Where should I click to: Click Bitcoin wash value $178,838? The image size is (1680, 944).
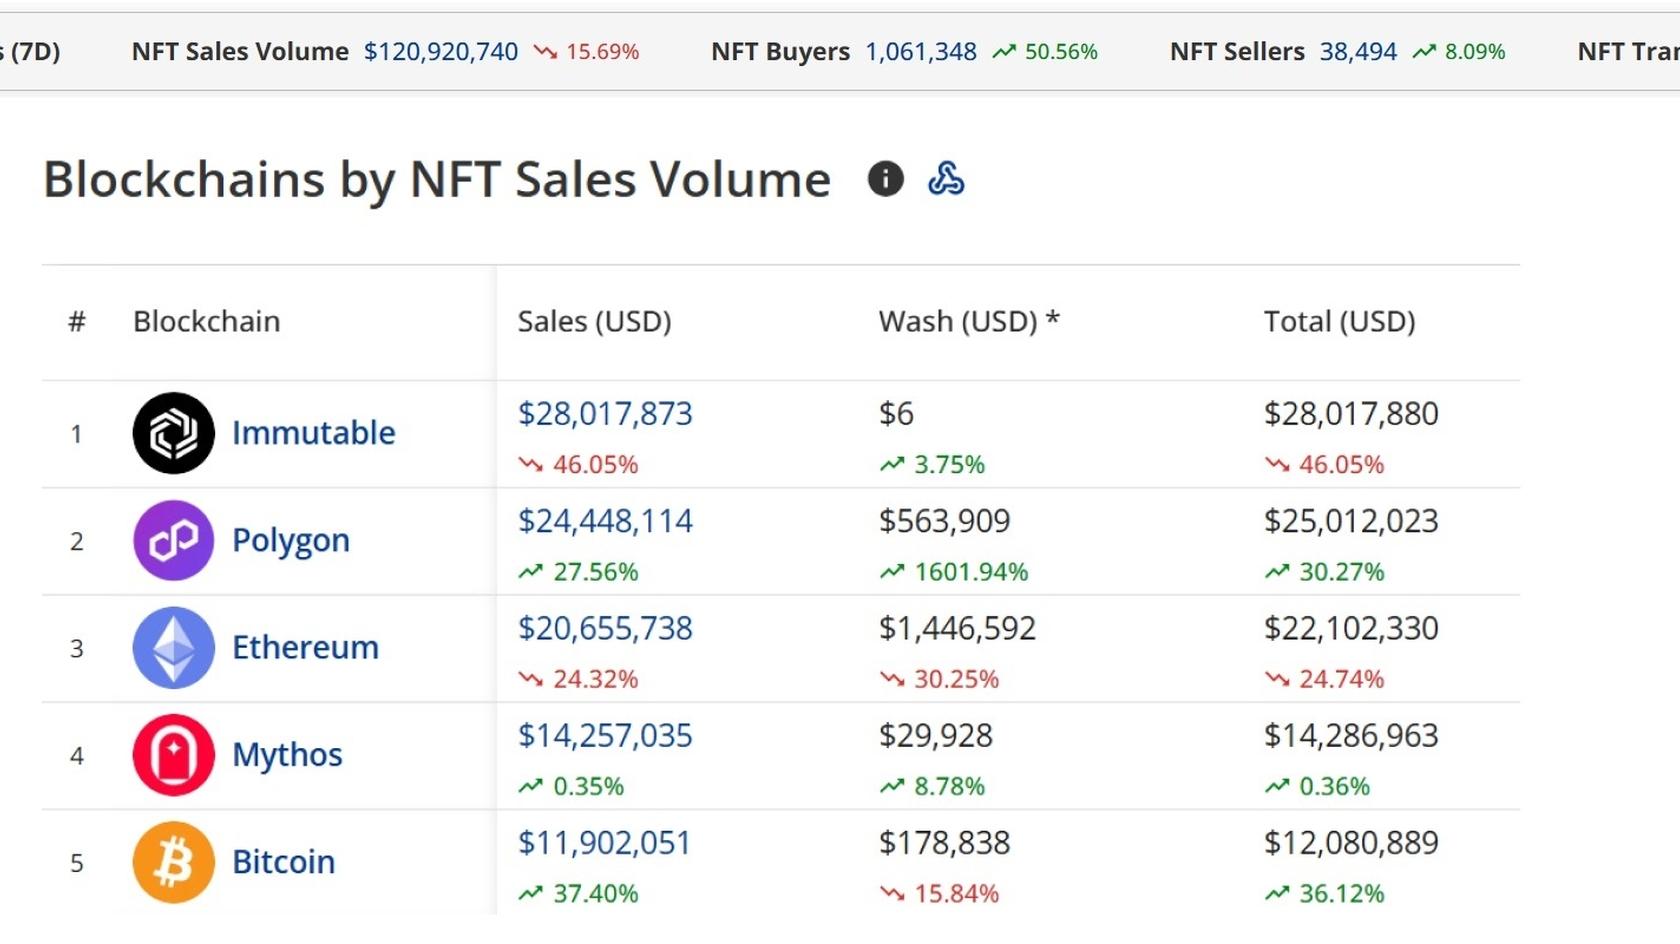944,843
